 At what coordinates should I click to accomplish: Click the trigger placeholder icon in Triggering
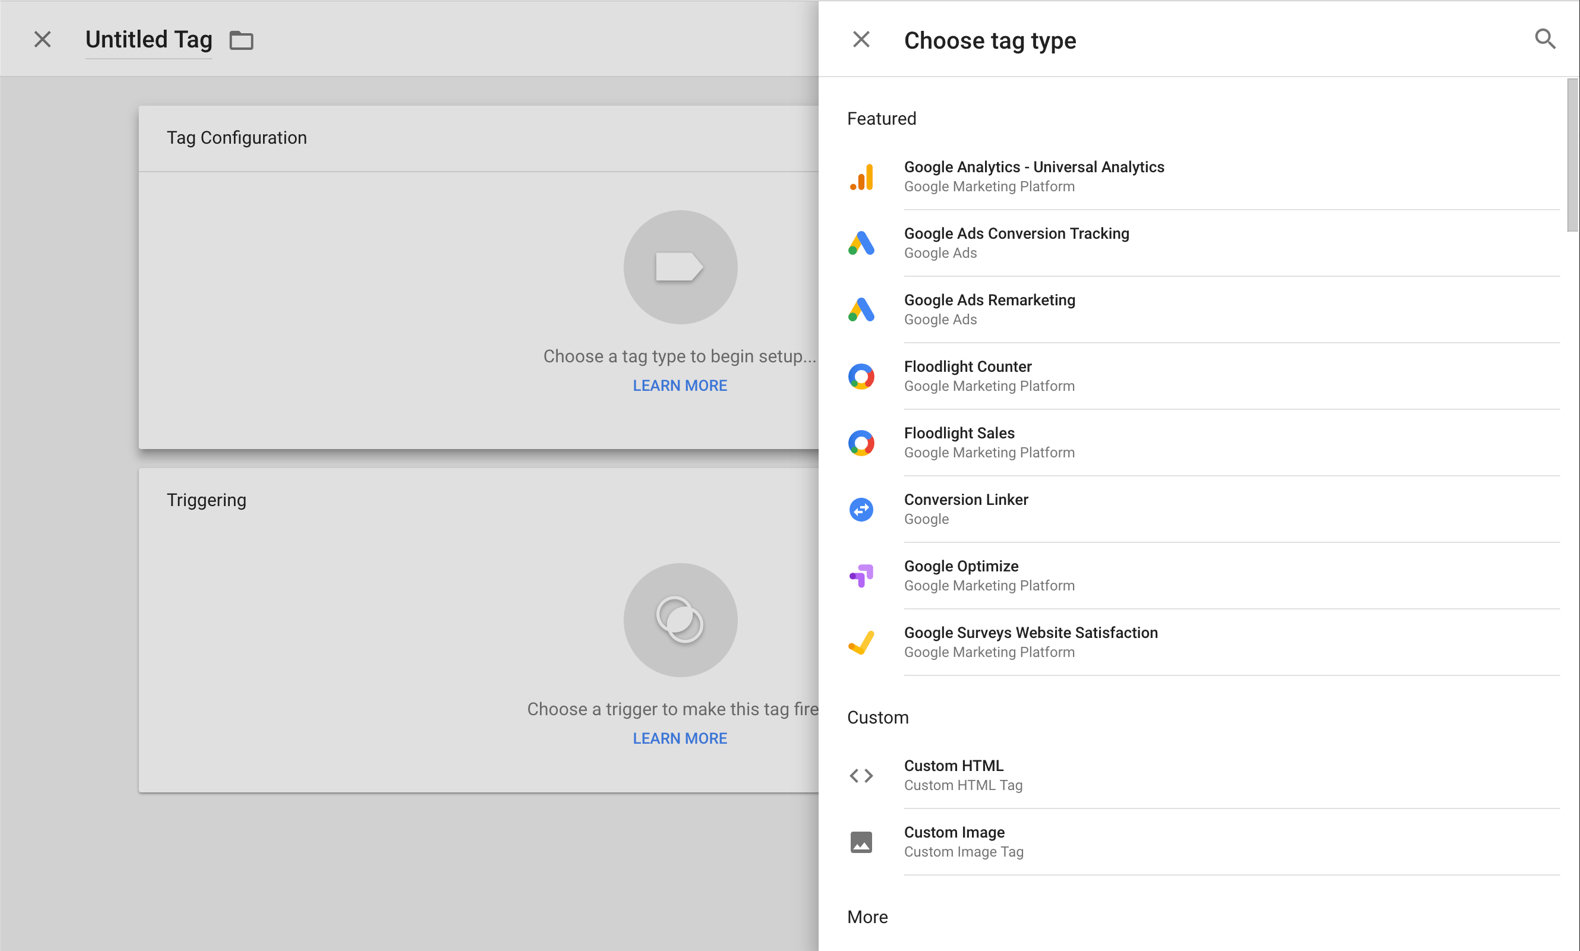(x=680, y=620)
